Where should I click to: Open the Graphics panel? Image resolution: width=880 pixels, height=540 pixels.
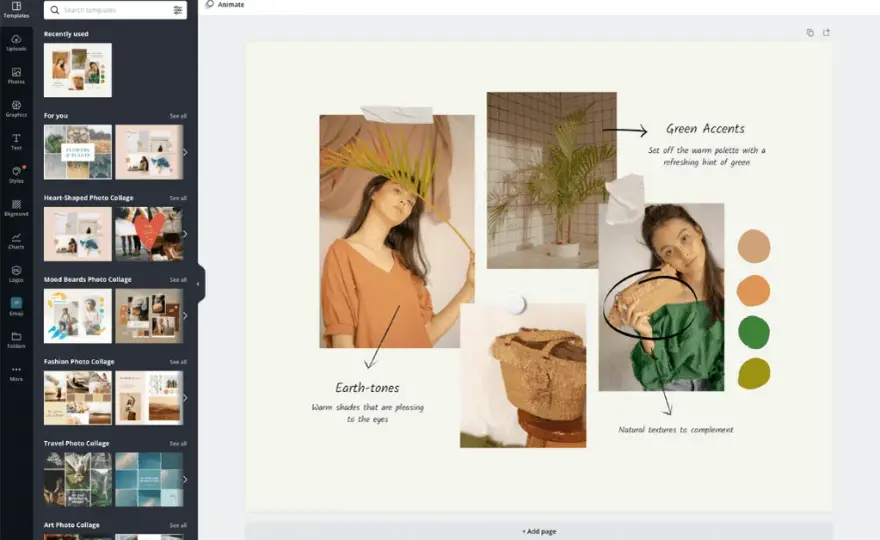tap(16, 109)
